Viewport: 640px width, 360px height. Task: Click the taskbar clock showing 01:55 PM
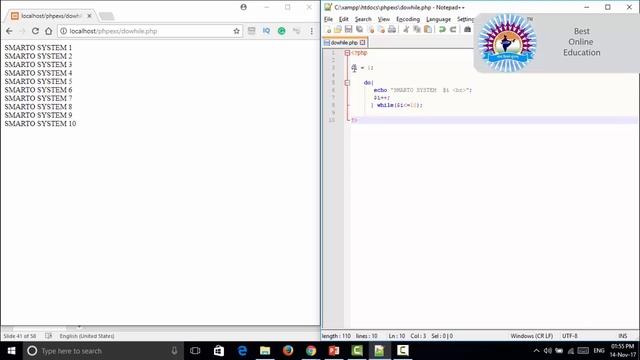(x=622, y=351)
